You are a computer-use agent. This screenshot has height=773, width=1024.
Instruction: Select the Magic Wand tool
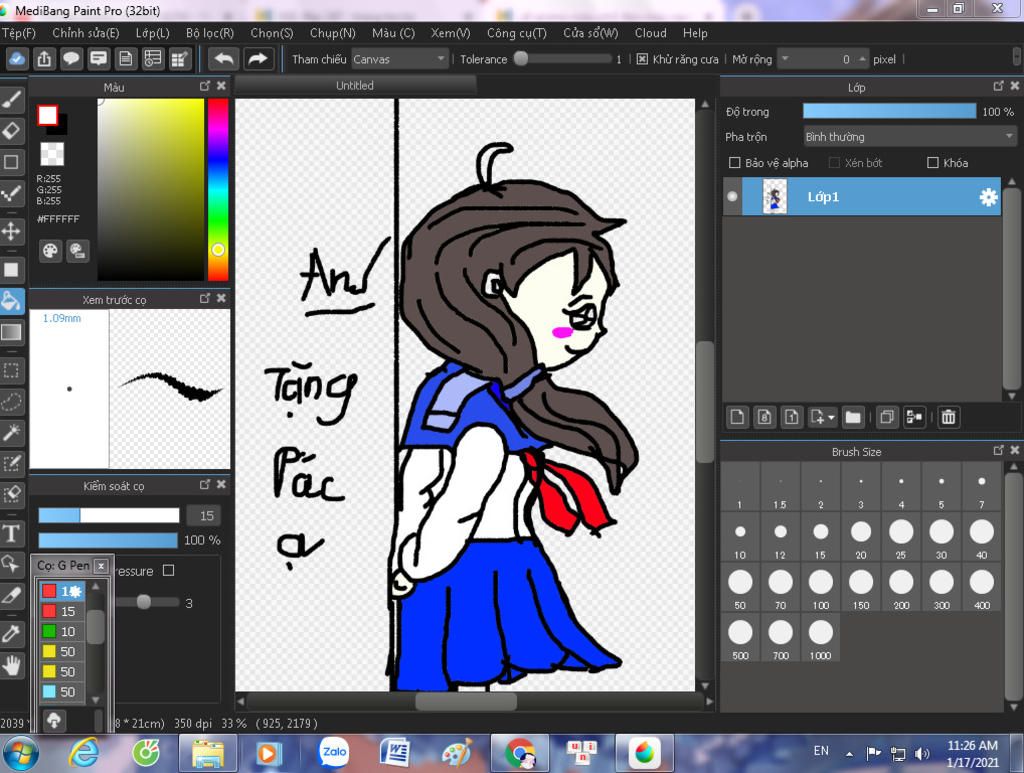(12, 432)
